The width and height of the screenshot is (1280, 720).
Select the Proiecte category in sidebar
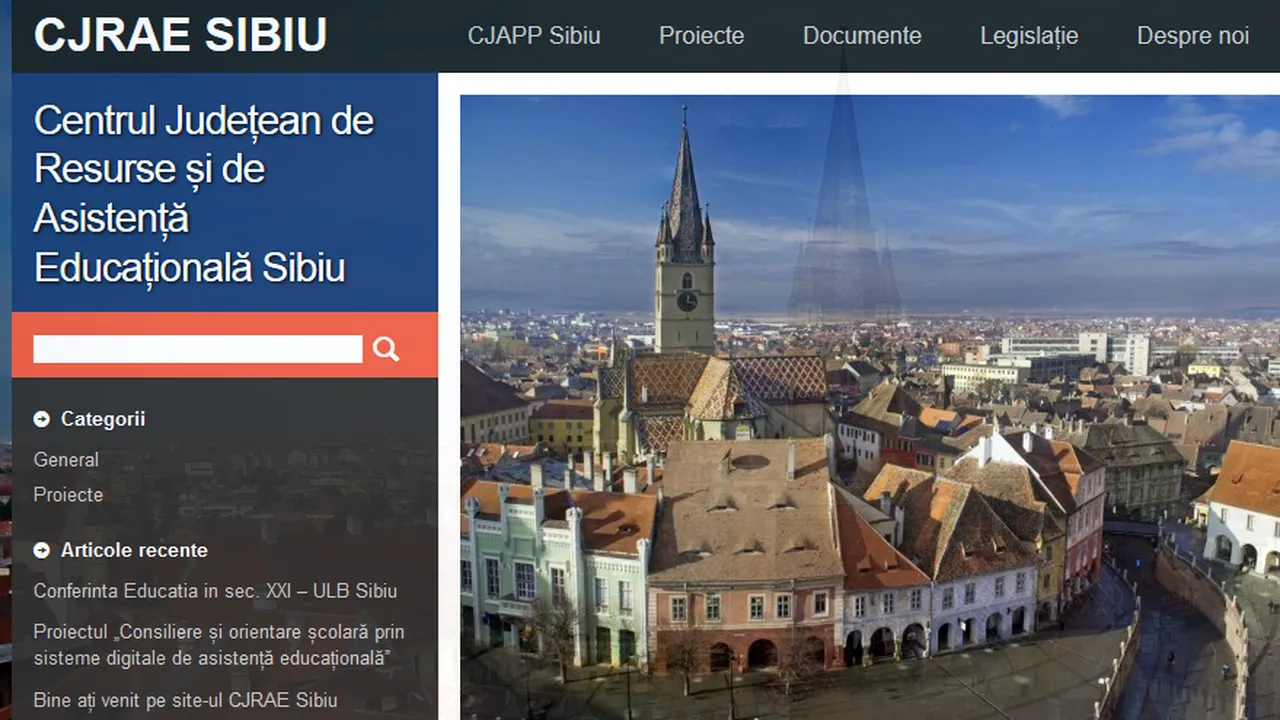point(69,495)
